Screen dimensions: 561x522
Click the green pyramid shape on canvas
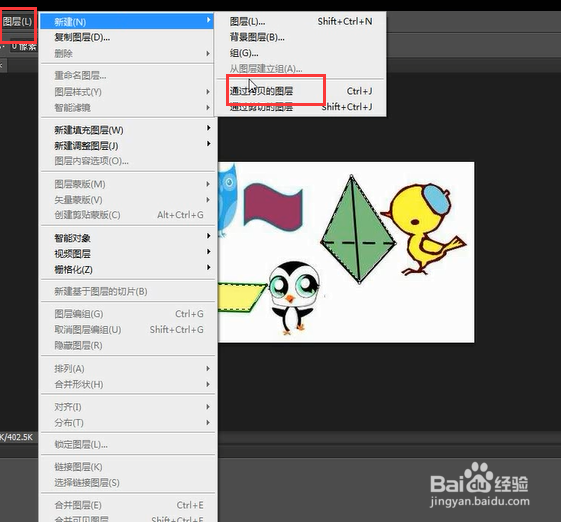point(358,229)
